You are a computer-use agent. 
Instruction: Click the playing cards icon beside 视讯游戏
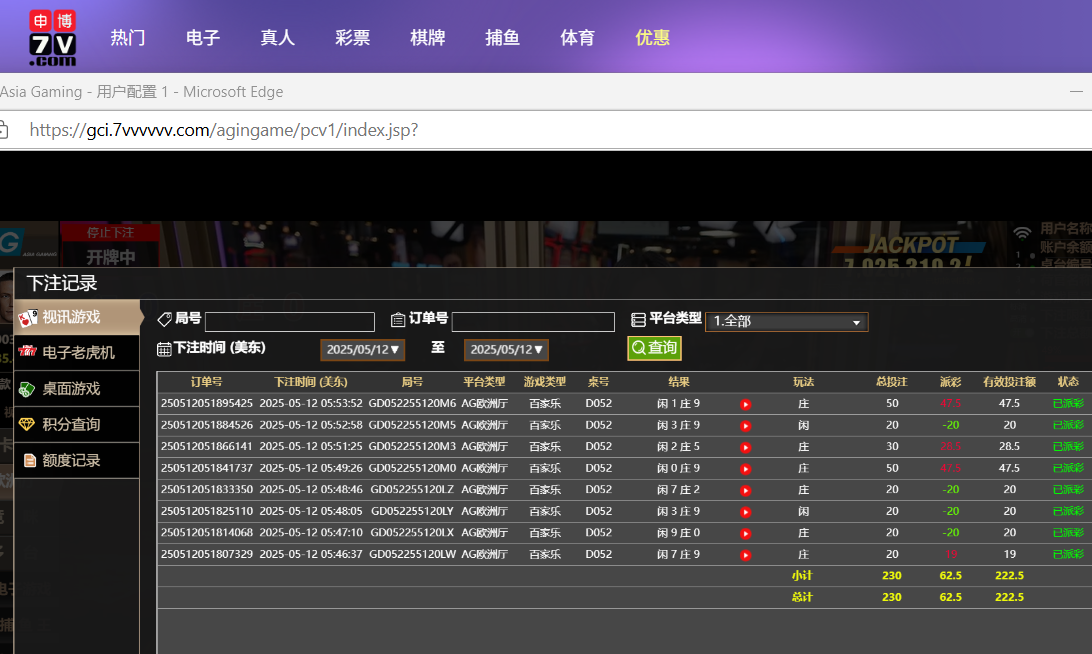point(28,317)
